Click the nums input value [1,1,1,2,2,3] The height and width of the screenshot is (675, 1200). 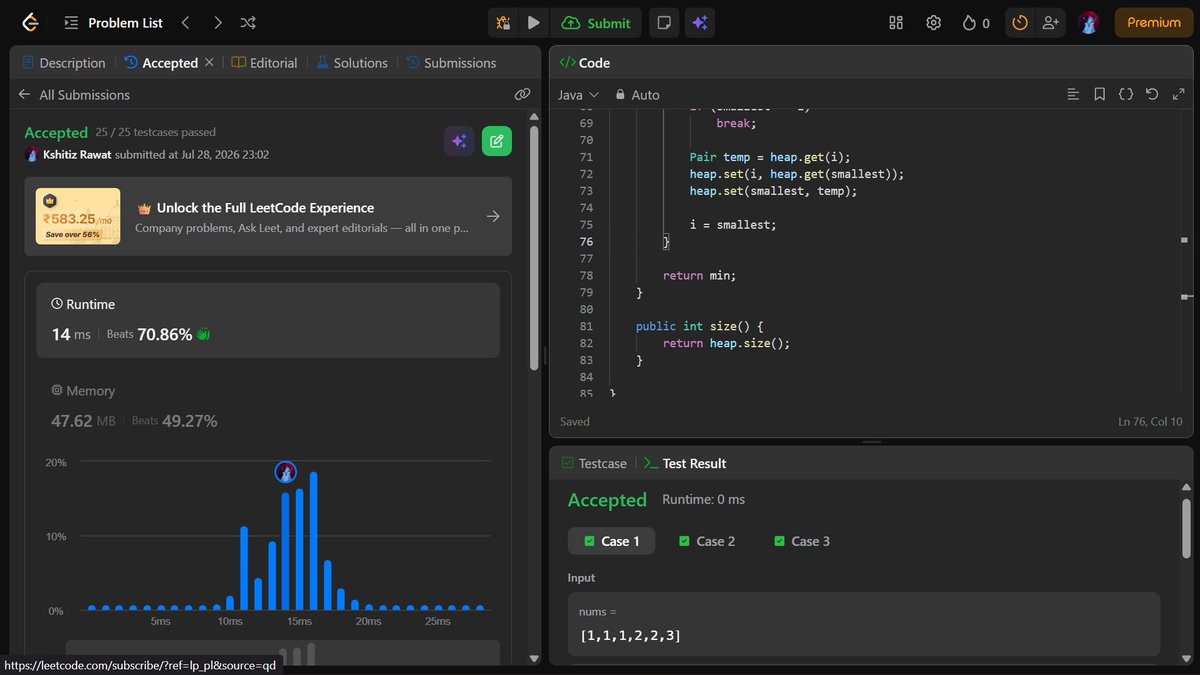coord(631,635)
